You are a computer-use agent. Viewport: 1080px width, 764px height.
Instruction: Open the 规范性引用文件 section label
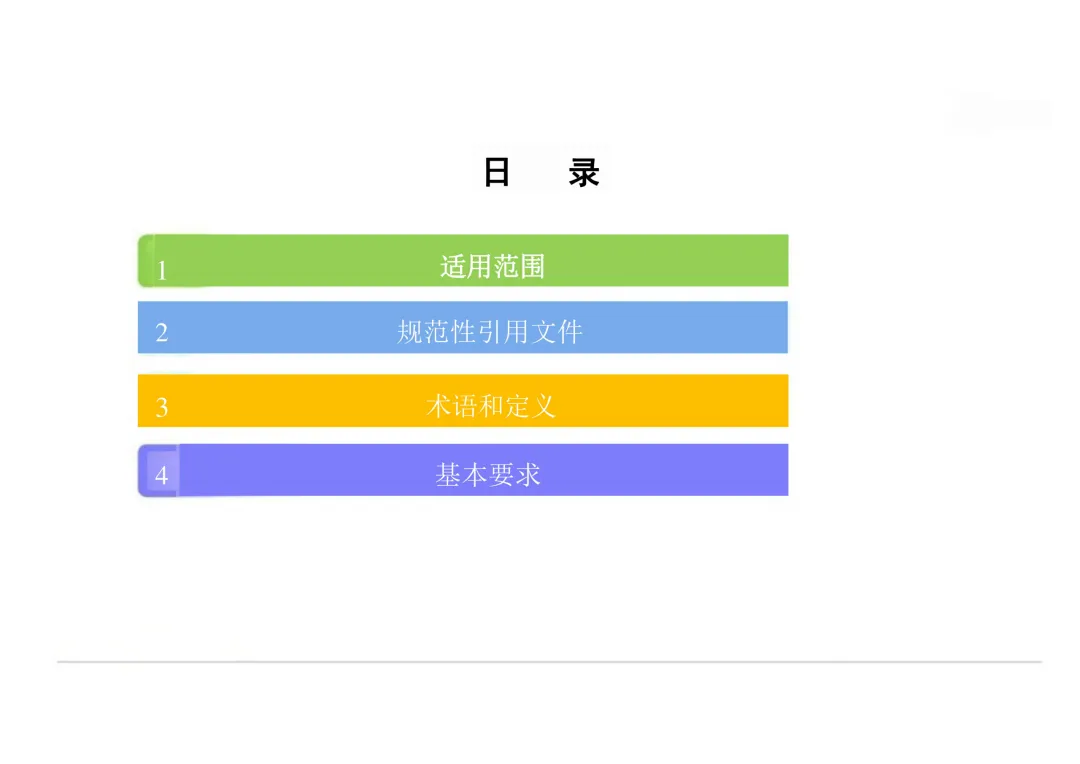coord(490,332)
